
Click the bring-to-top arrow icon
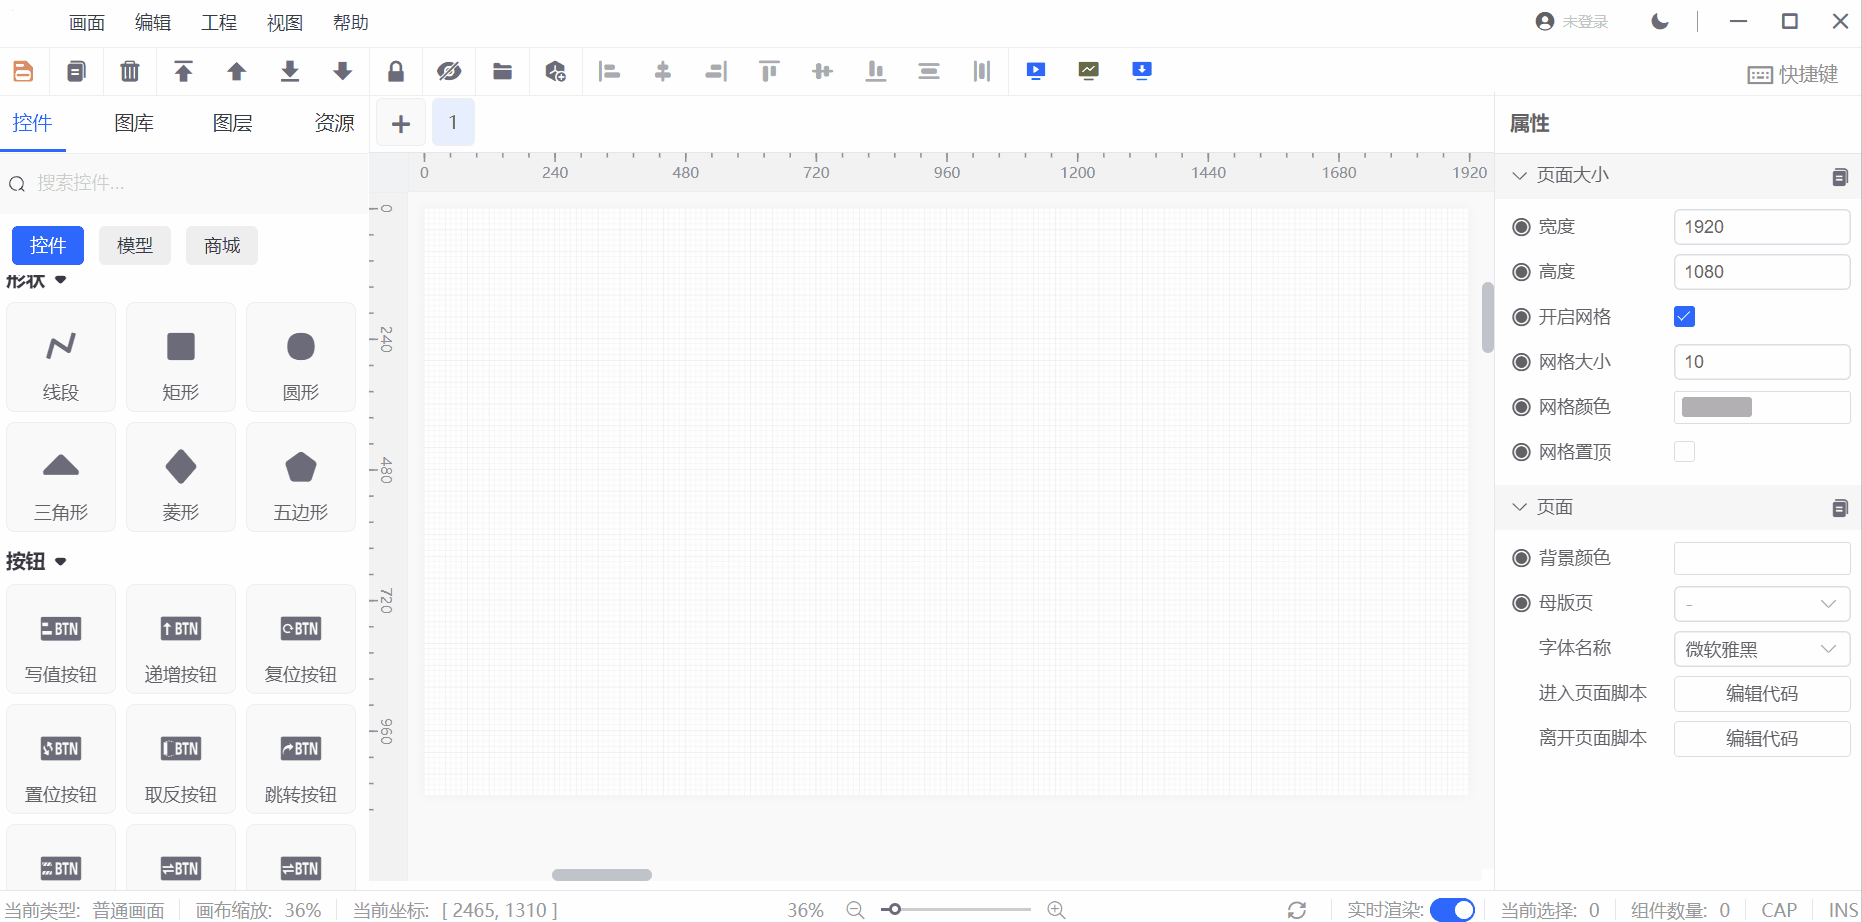pos(183,71)
